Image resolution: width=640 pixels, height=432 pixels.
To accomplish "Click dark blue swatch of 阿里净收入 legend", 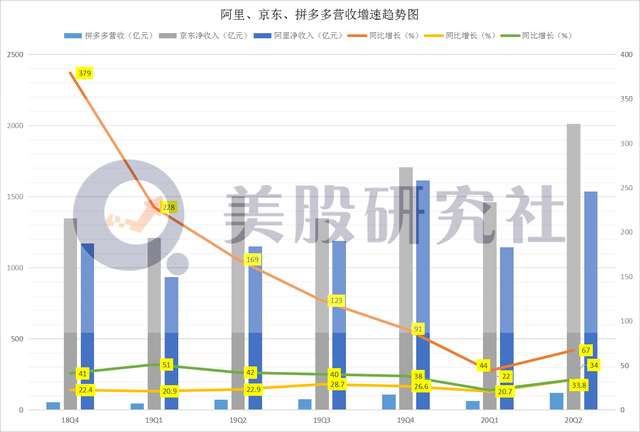I will [262, 36].
